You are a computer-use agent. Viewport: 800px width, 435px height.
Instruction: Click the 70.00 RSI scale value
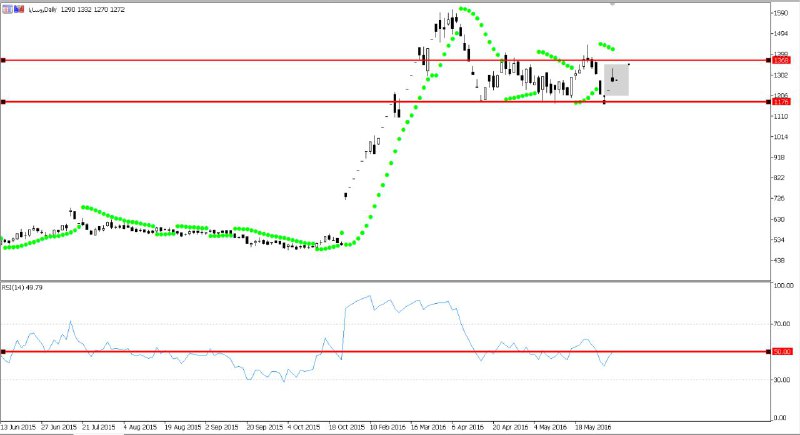[783, 324]
